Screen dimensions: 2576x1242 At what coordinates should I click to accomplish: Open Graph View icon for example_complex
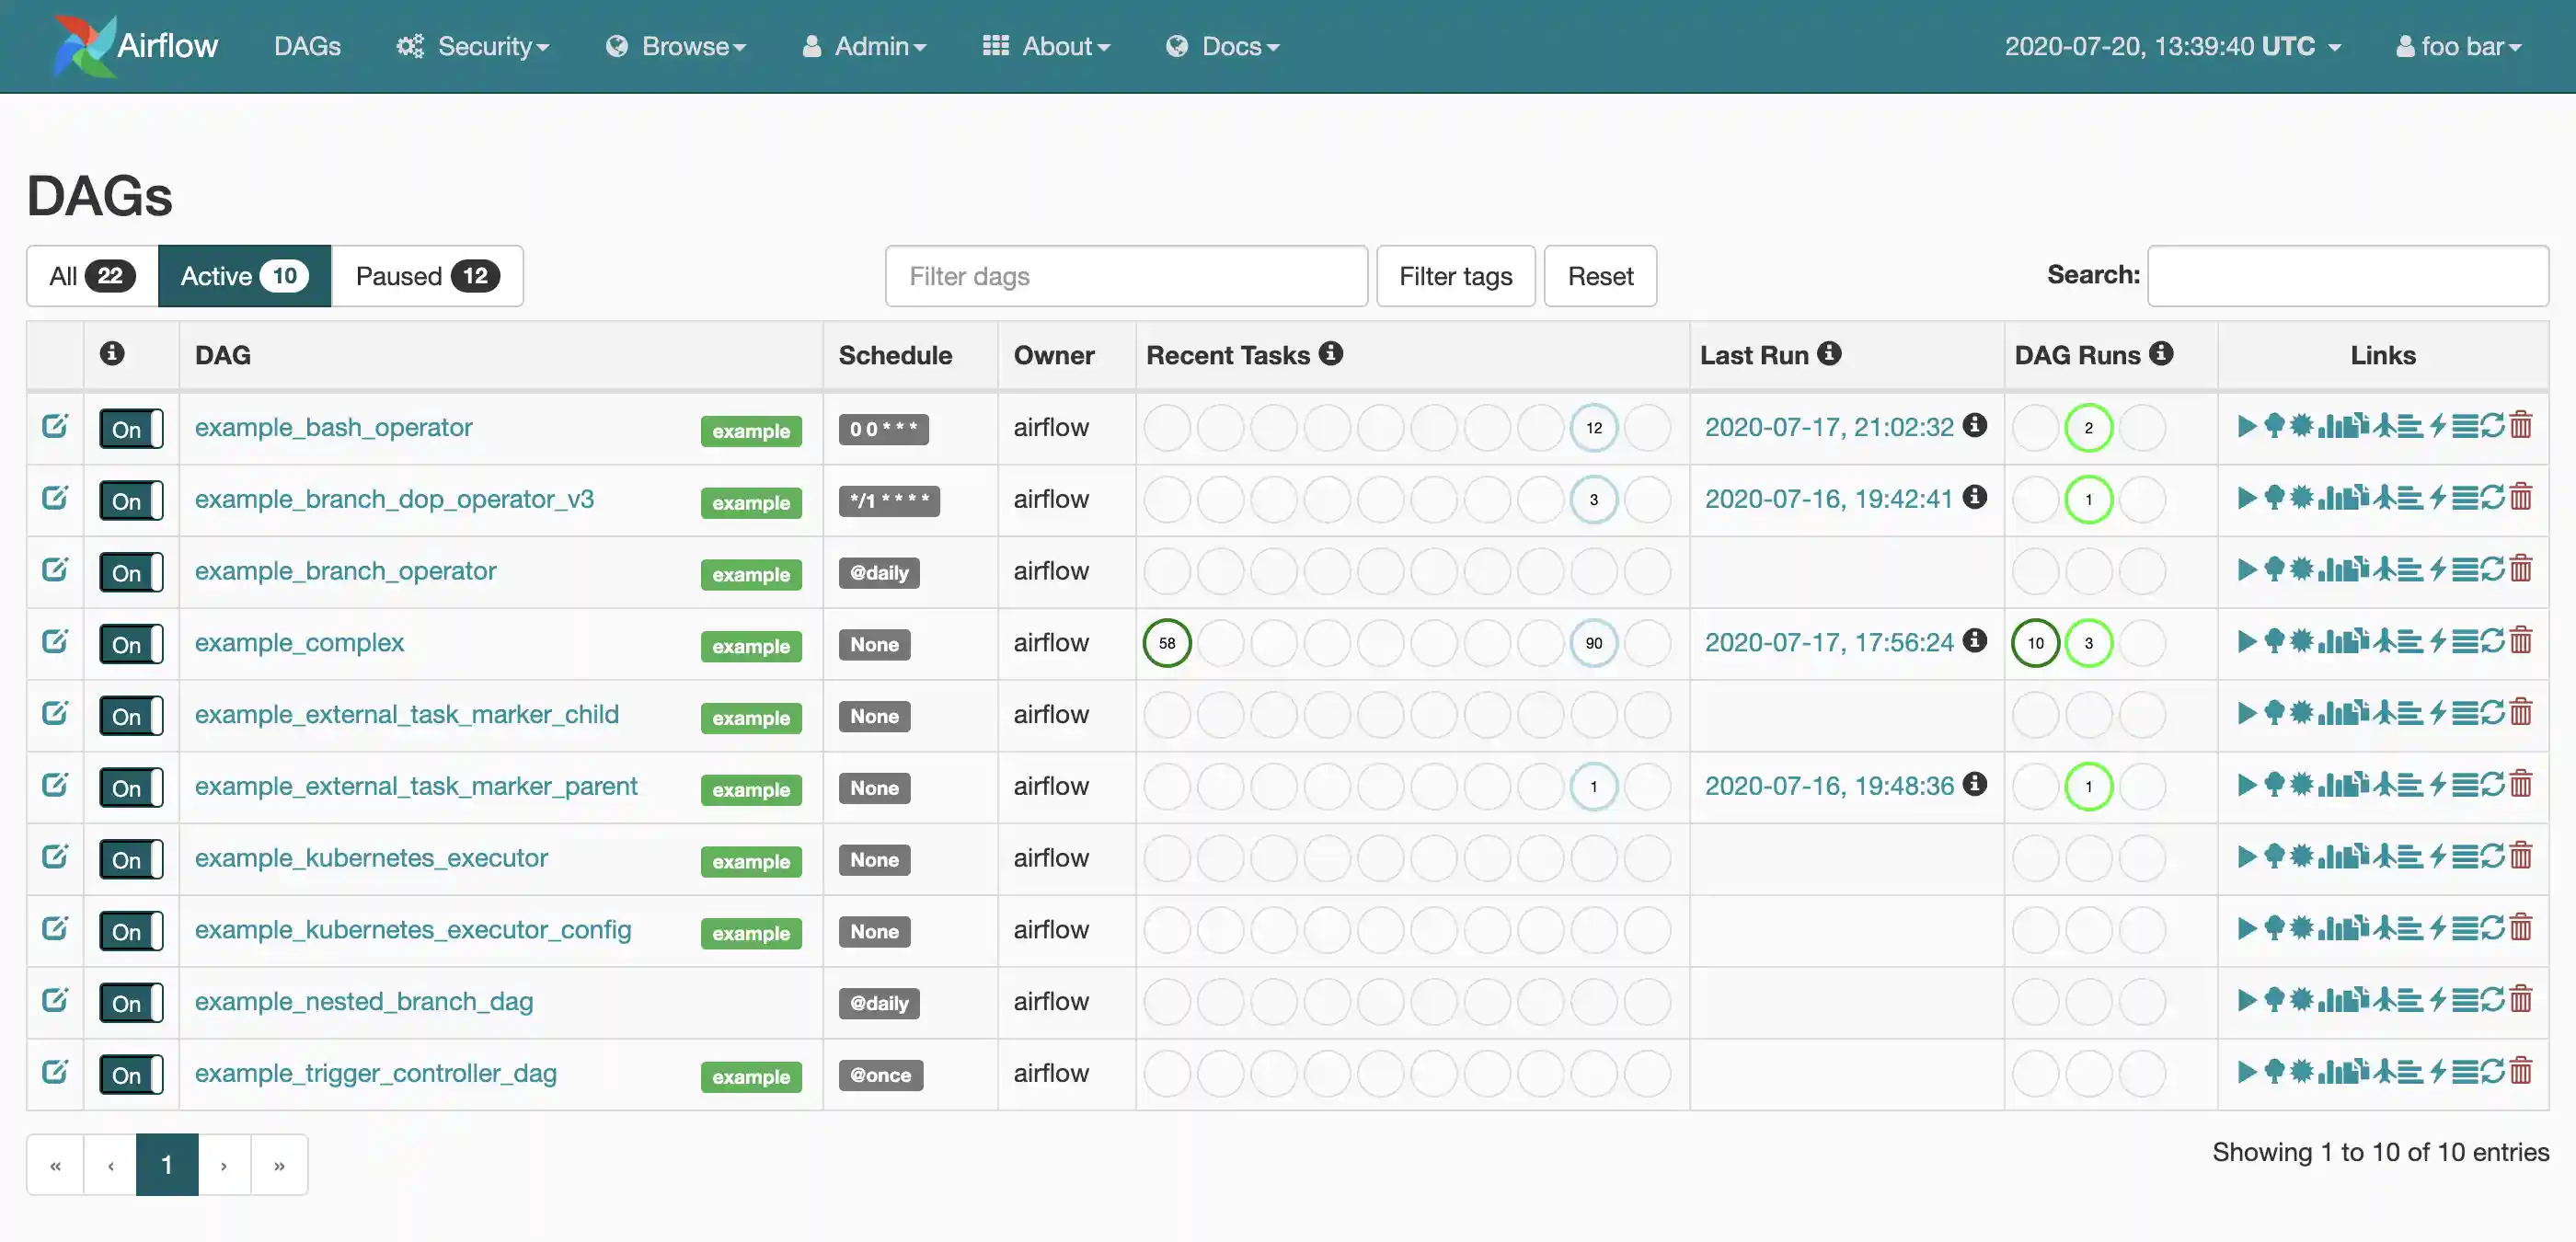coord(2301,642)
